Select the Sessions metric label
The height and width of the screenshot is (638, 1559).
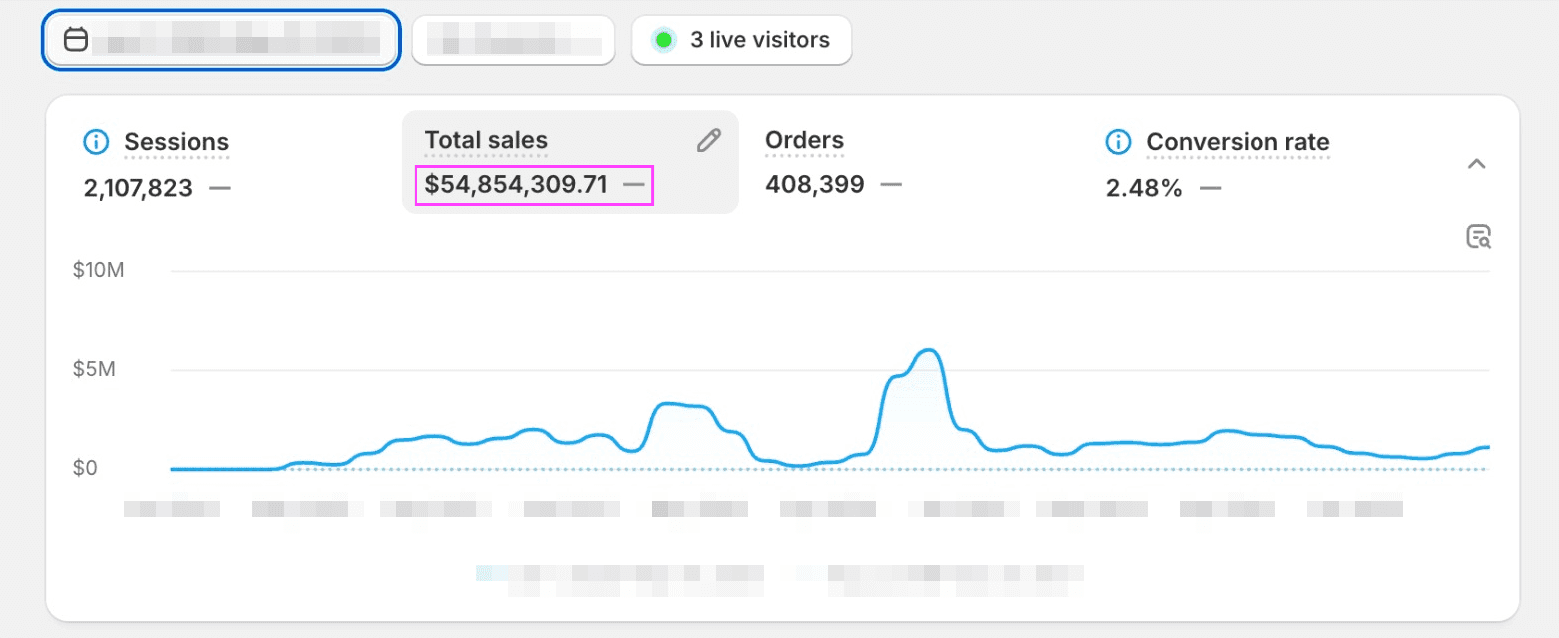(176, 142)
